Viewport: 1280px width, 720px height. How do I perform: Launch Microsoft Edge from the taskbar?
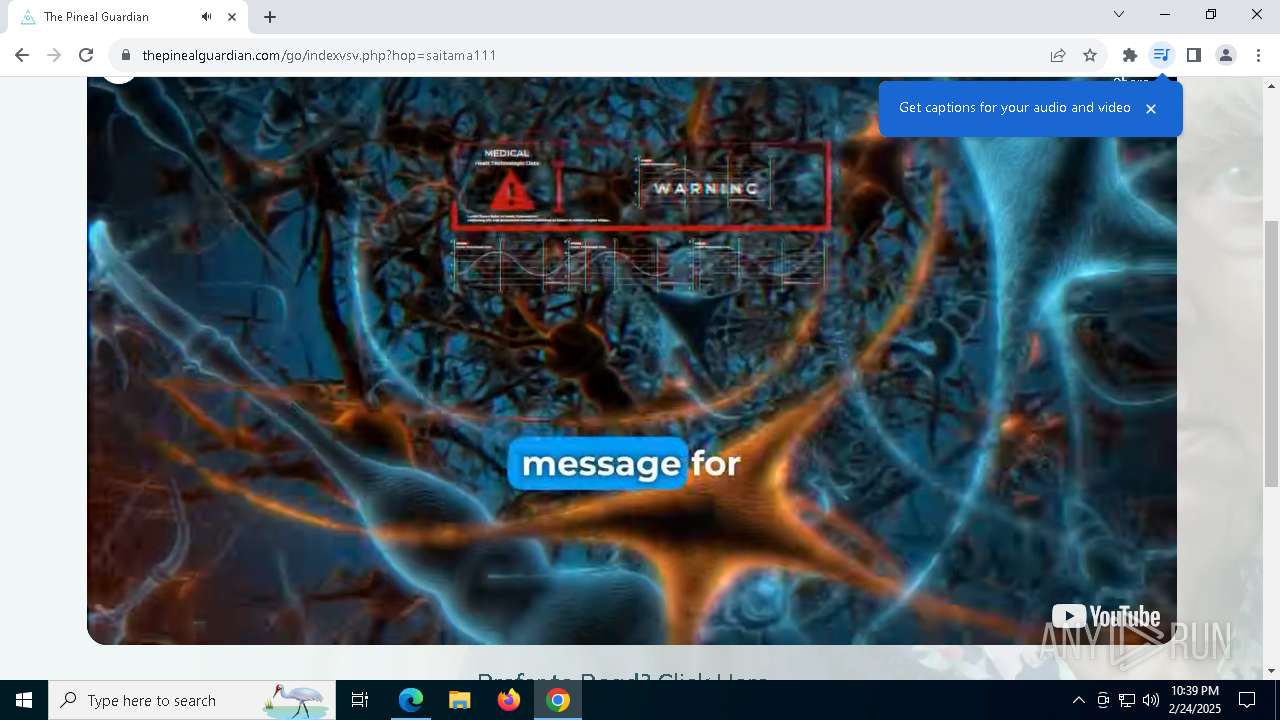[x=411, y=700]
